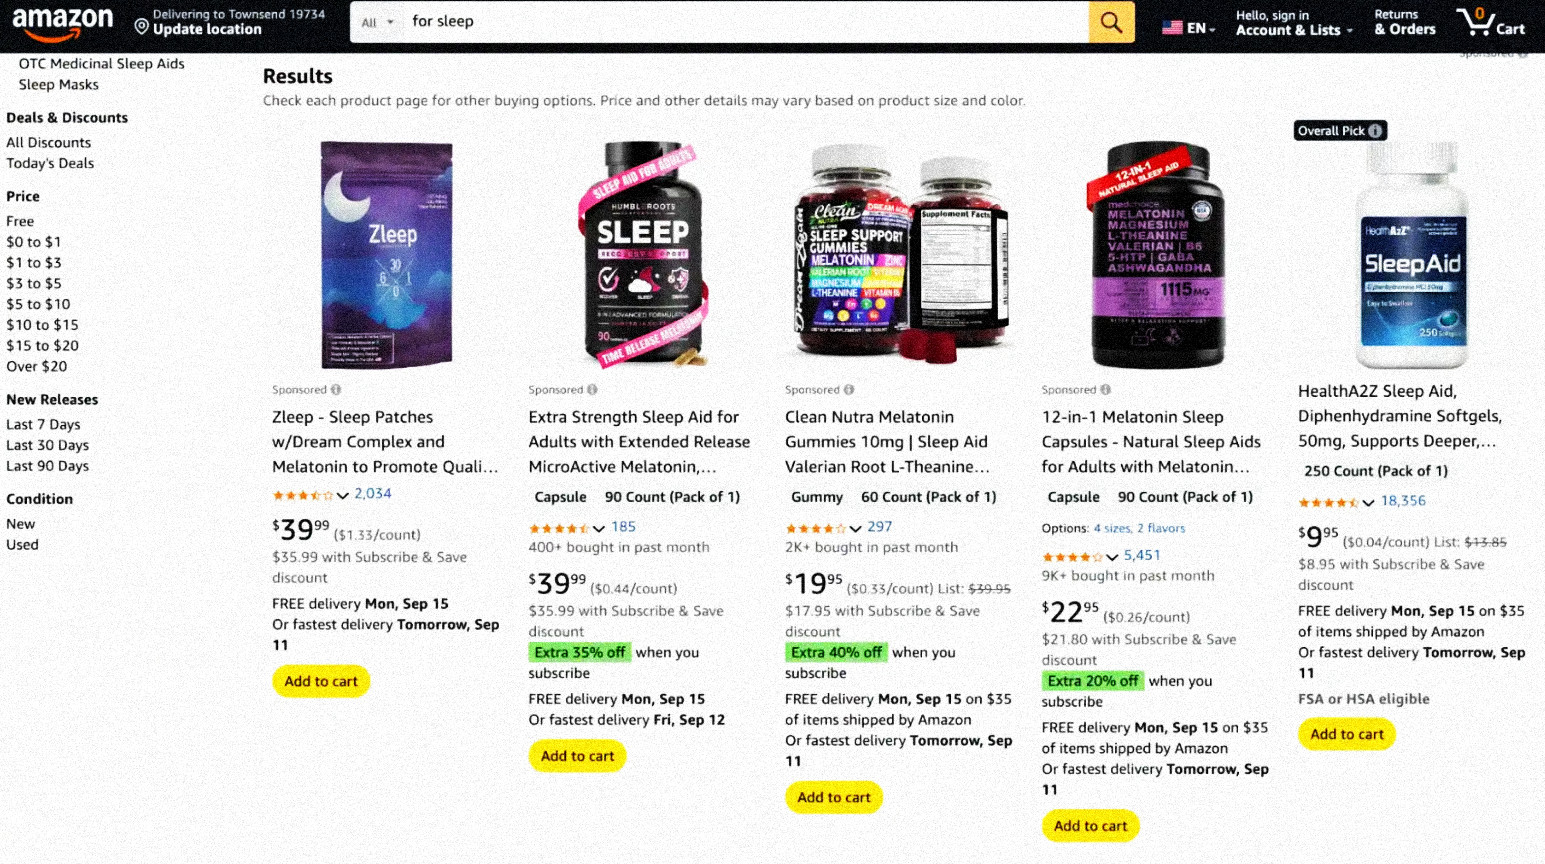Viewport: 1545px width, 864px height.
Task: Click the Update location pin icon
Action: point(142,26)
